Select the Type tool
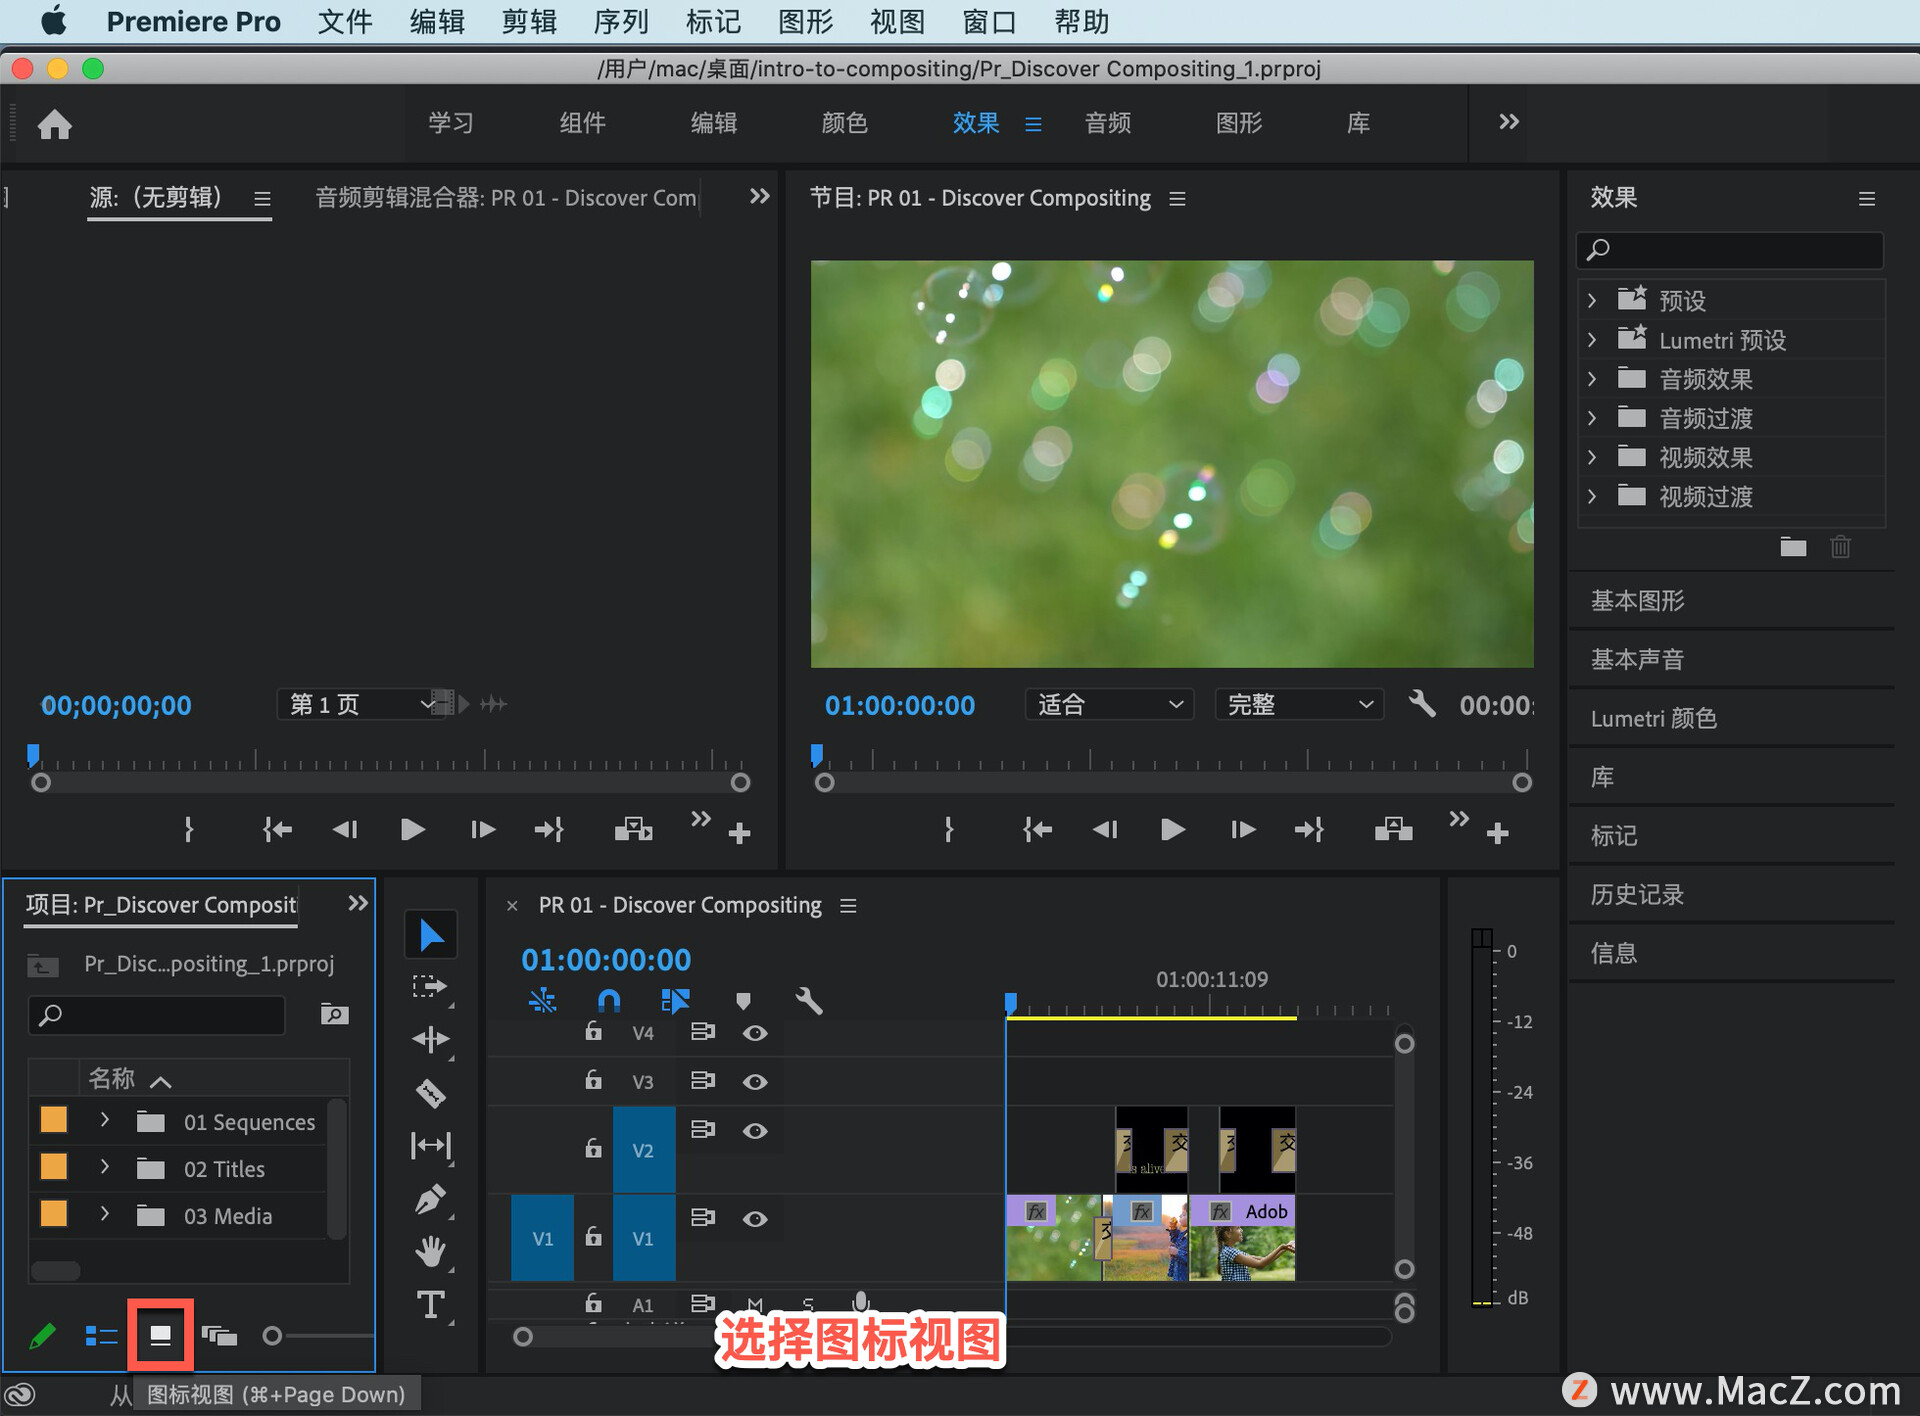1920x1416 pixels. (x=430, y=1304)
